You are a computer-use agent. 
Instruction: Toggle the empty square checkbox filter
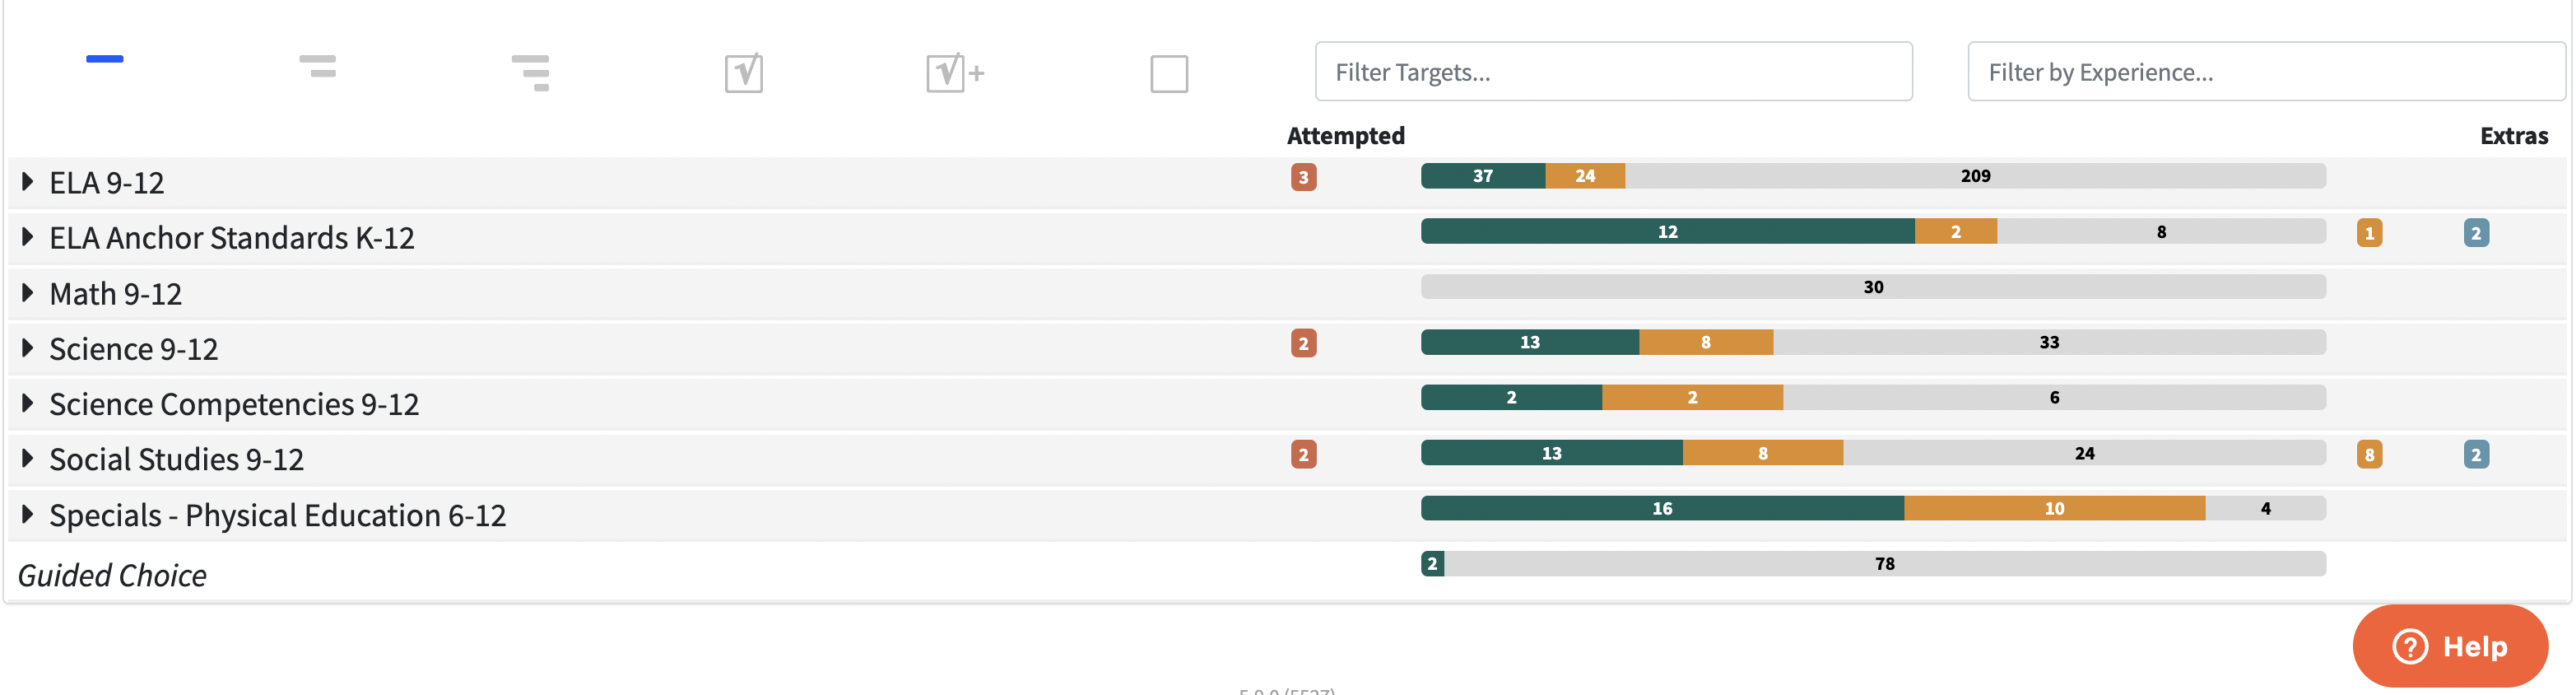pyautogui.click(x=1169, y=74)
